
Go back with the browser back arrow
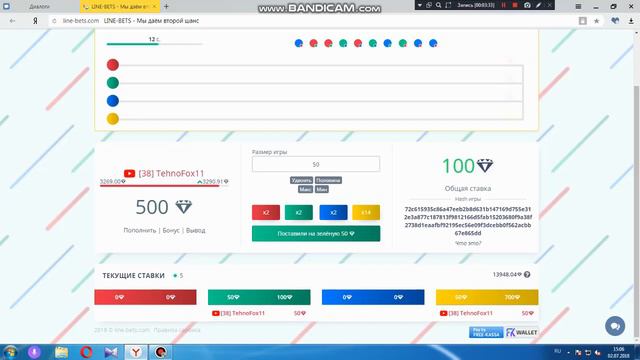12,21
